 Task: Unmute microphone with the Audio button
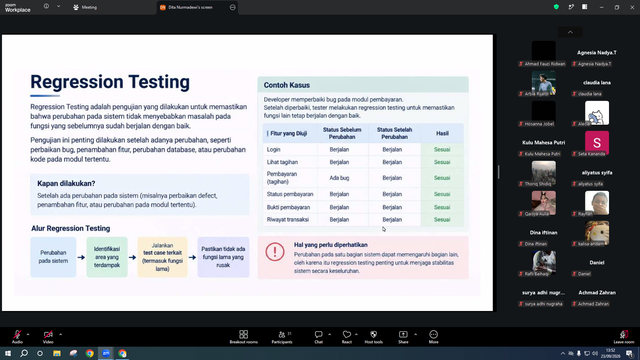17,337
